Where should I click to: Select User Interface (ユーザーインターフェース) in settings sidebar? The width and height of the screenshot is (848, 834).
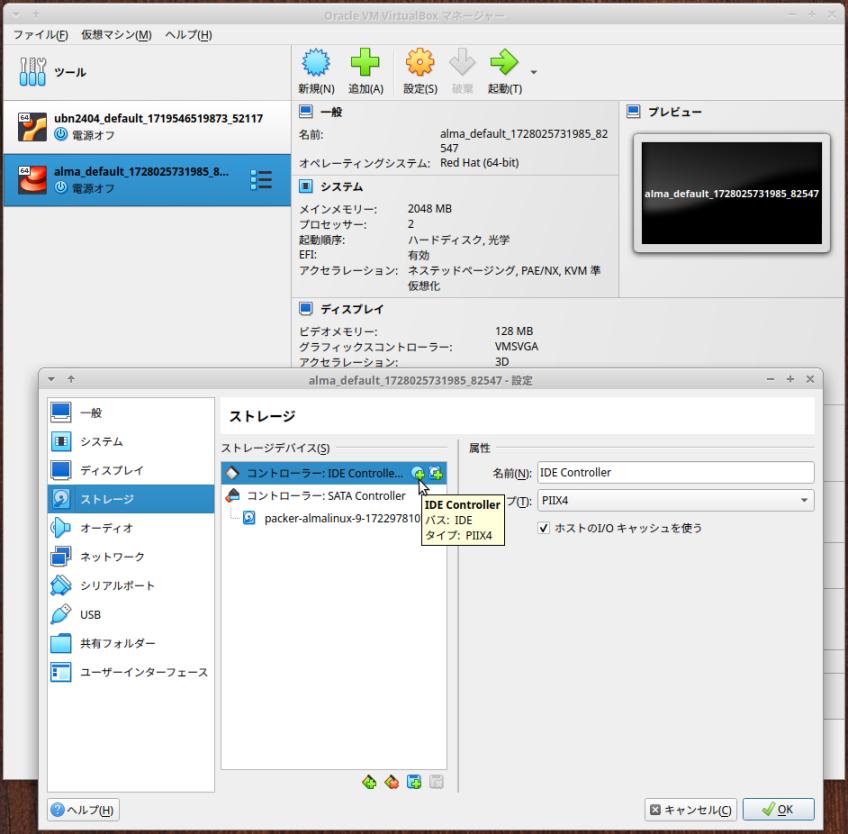(131, 672)
